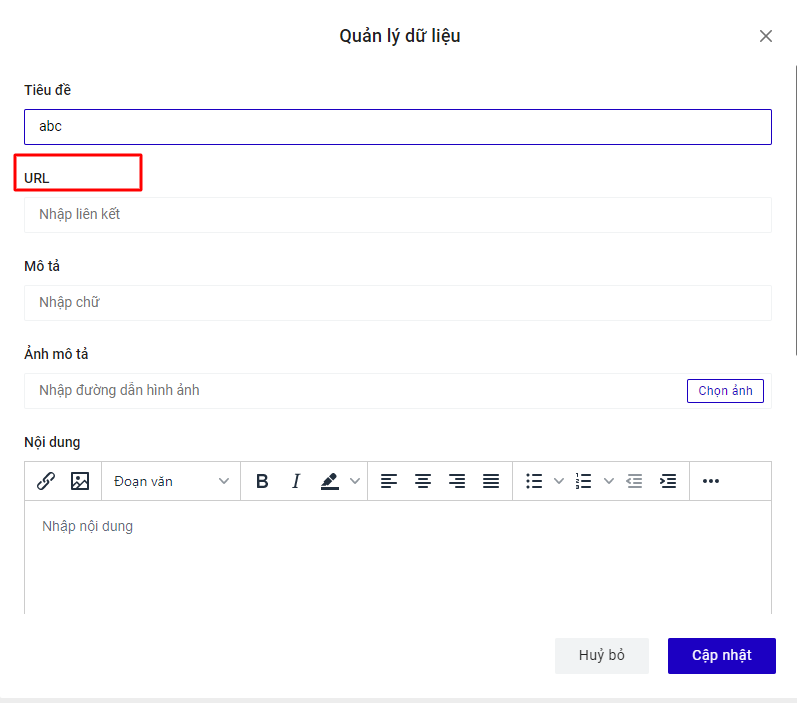This screenshot has height=703, width=797.
Task: Expand the bulleted list style arrow
Action: [559, 481]
